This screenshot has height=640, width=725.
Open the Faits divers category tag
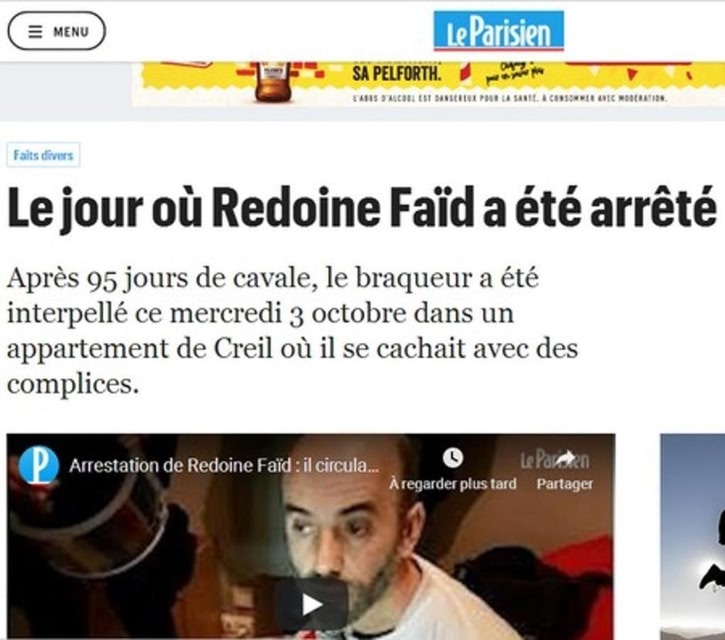(43, 155)
